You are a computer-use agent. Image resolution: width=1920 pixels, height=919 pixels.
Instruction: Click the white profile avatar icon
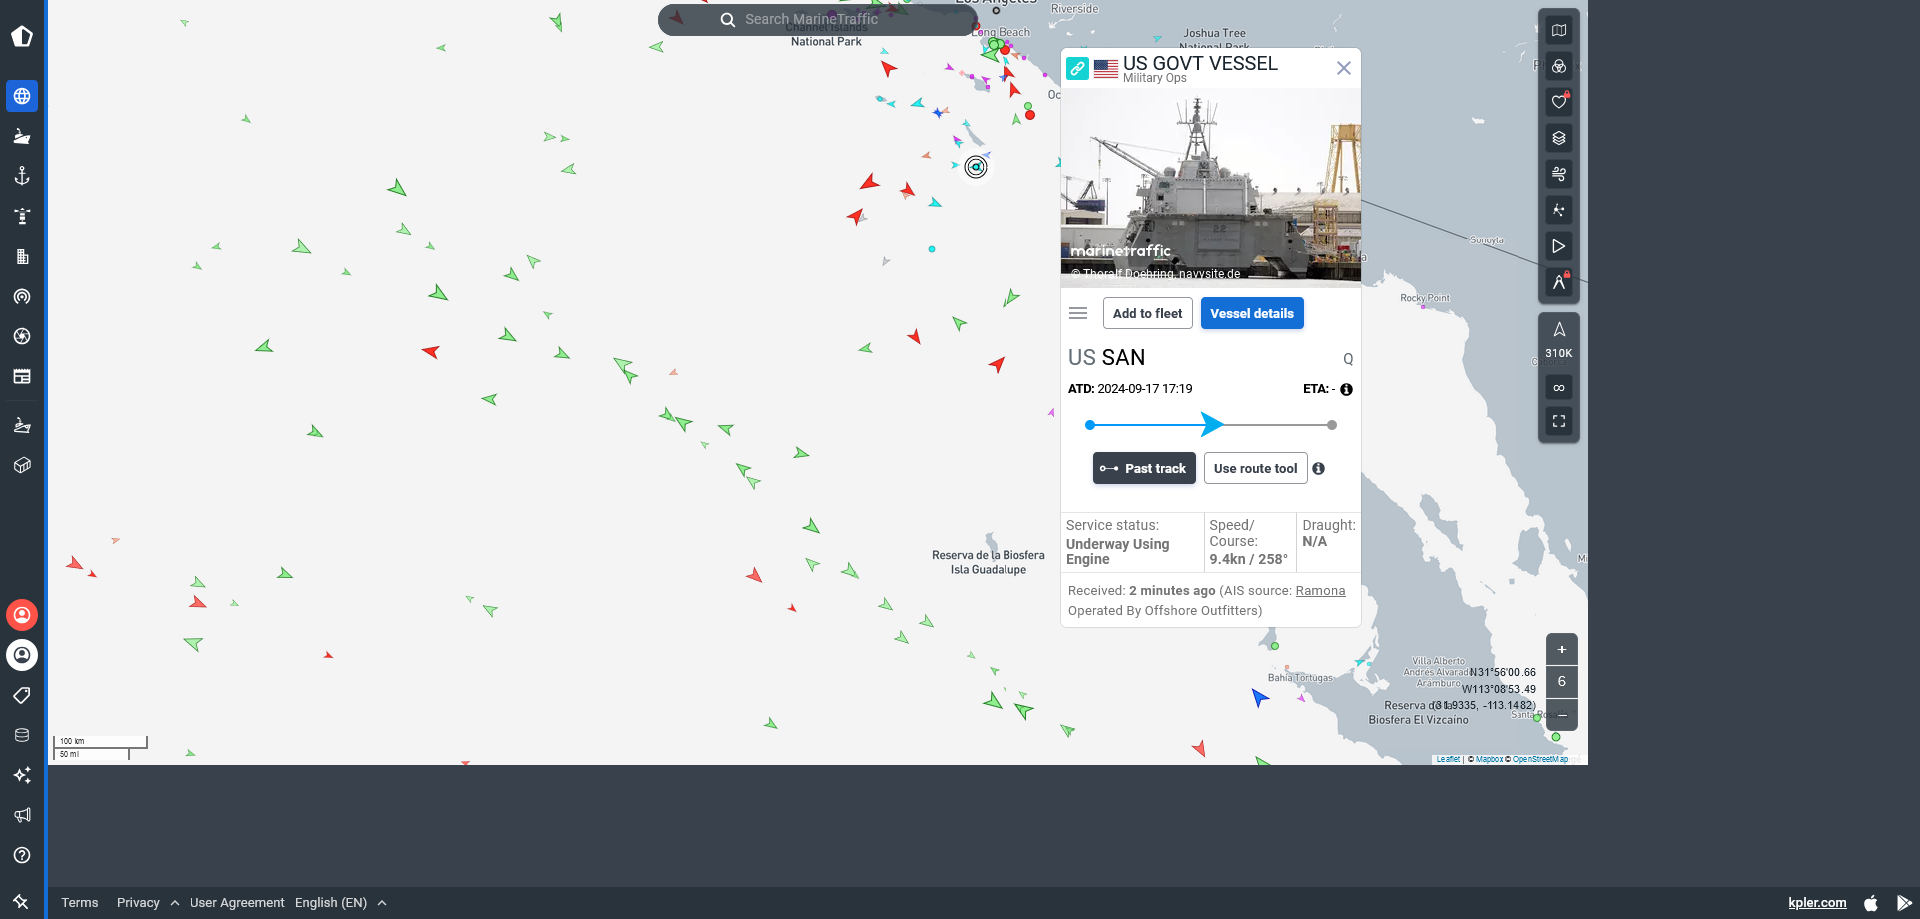(22, 655)
